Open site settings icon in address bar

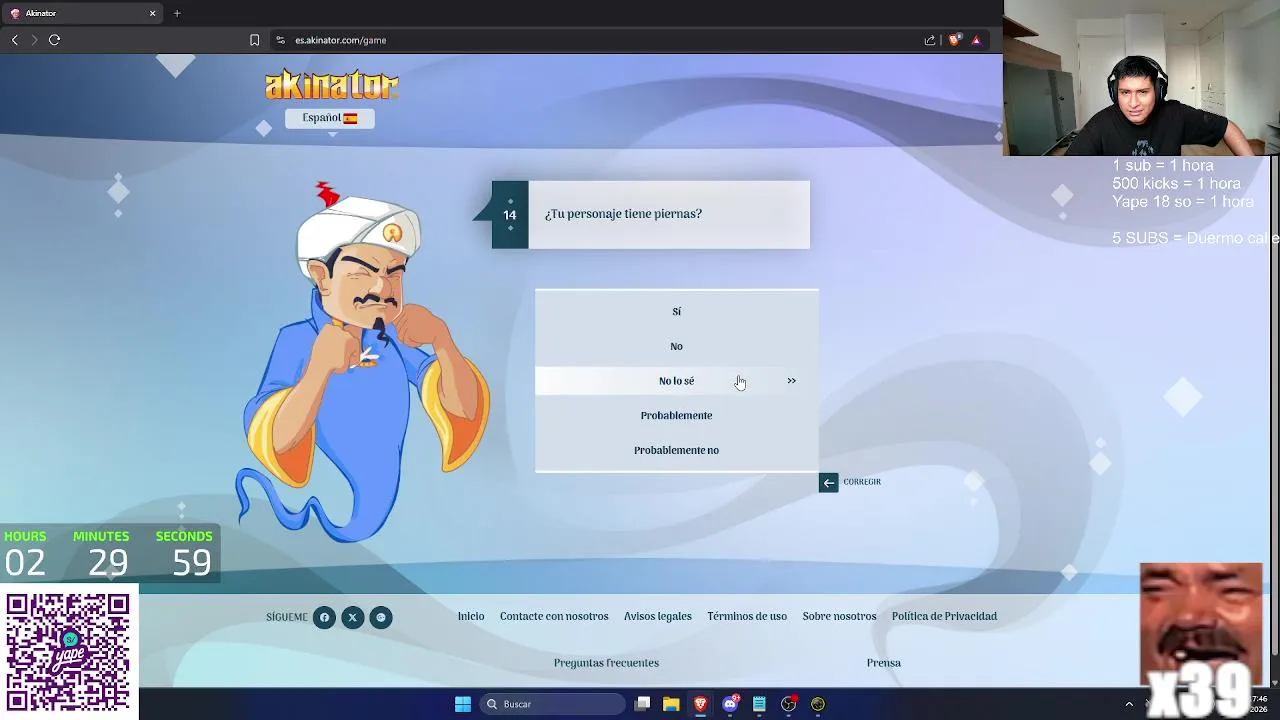tap(281, 40)
